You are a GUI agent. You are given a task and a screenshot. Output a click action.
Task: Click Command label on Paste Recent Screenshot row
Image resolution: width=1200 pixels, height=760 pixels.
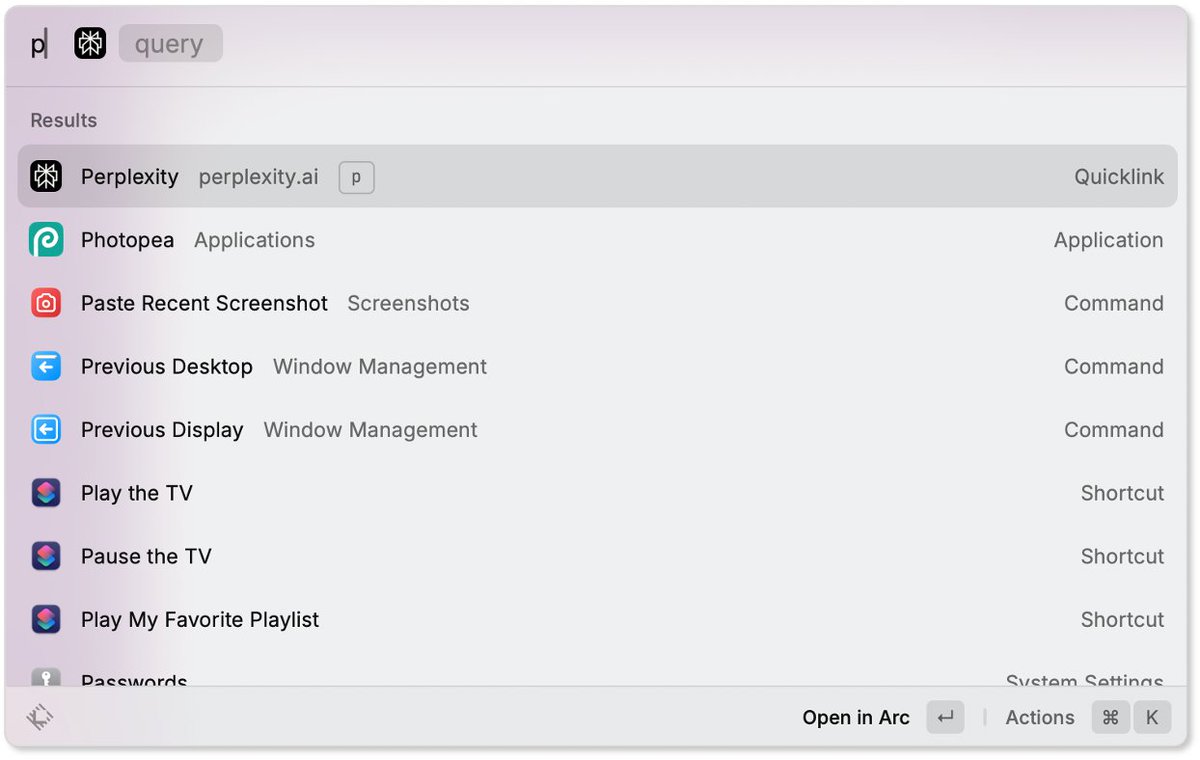1114,303
